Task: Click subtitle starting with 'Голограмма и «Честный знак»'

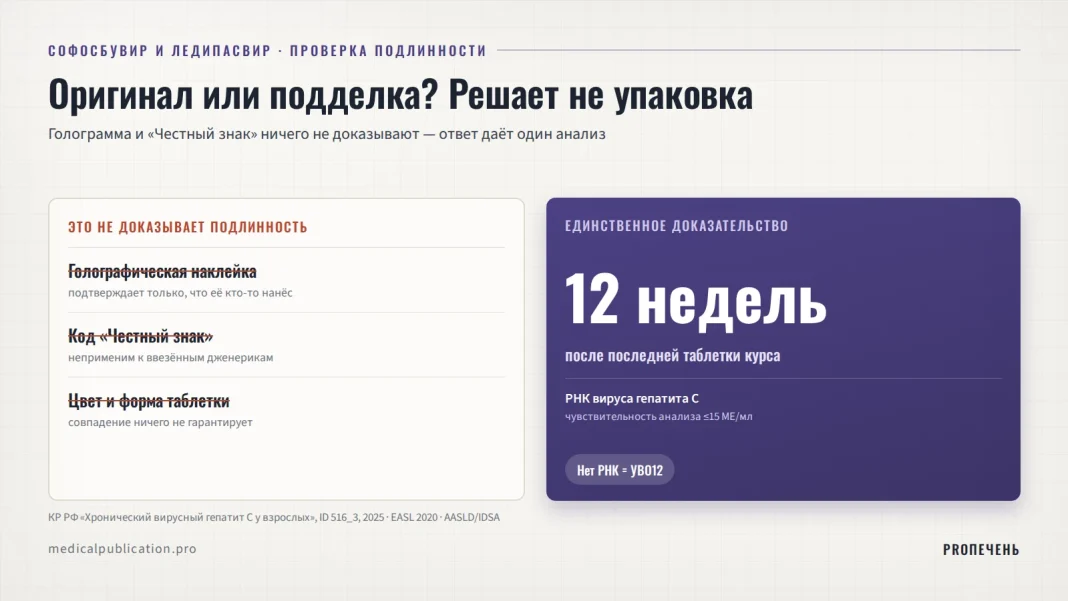Action: [327, 134]
